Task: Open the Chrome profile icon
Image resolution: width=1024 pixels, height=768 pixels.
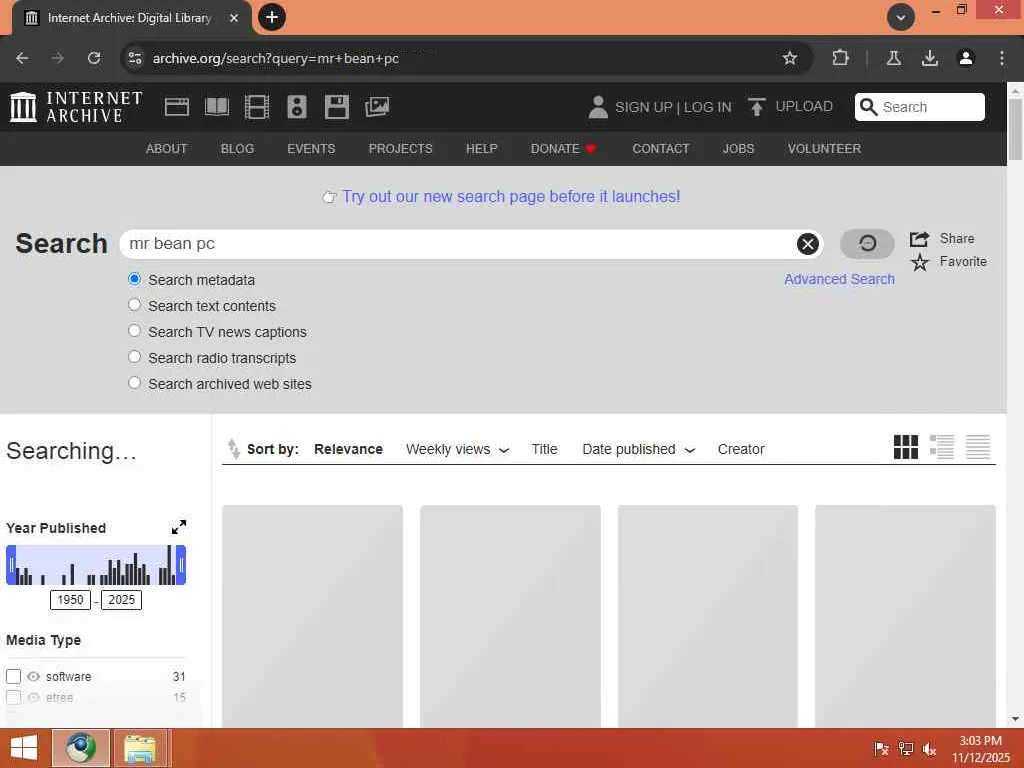Action: [x=966, y=58]
